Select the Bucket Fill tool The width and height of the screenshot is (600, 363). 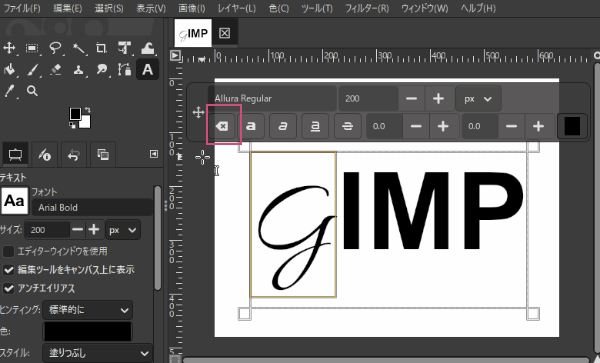coord(9,70)
